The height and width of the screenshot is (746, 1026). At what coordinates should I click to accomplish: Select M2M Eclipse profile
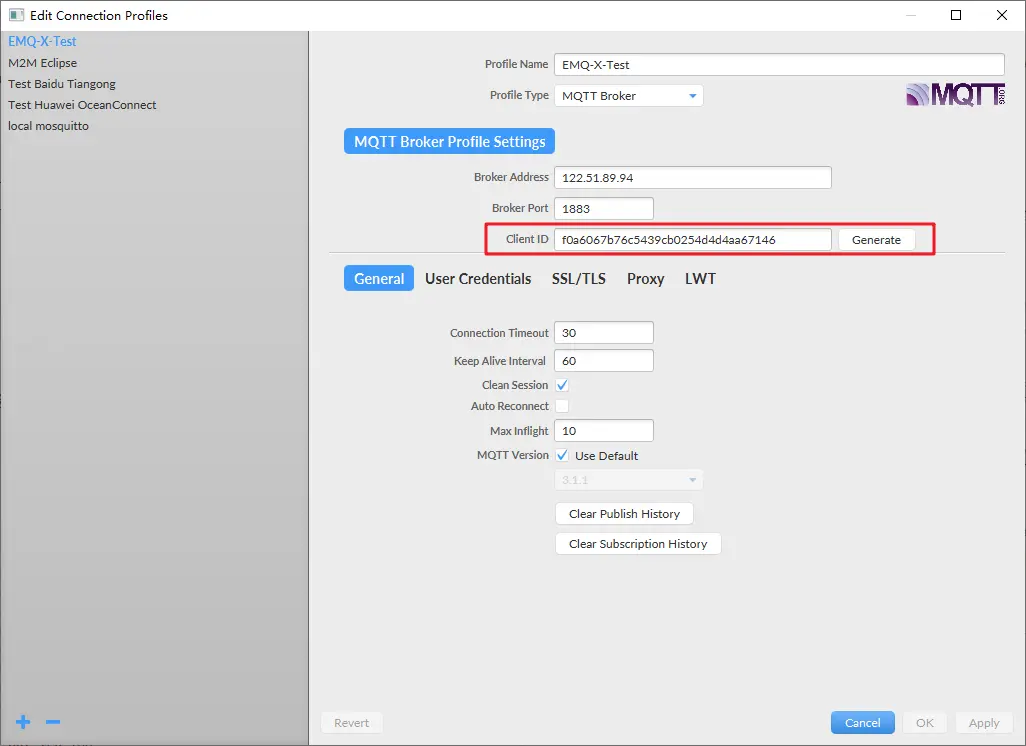pyautogui.click(x=154, y=63)
